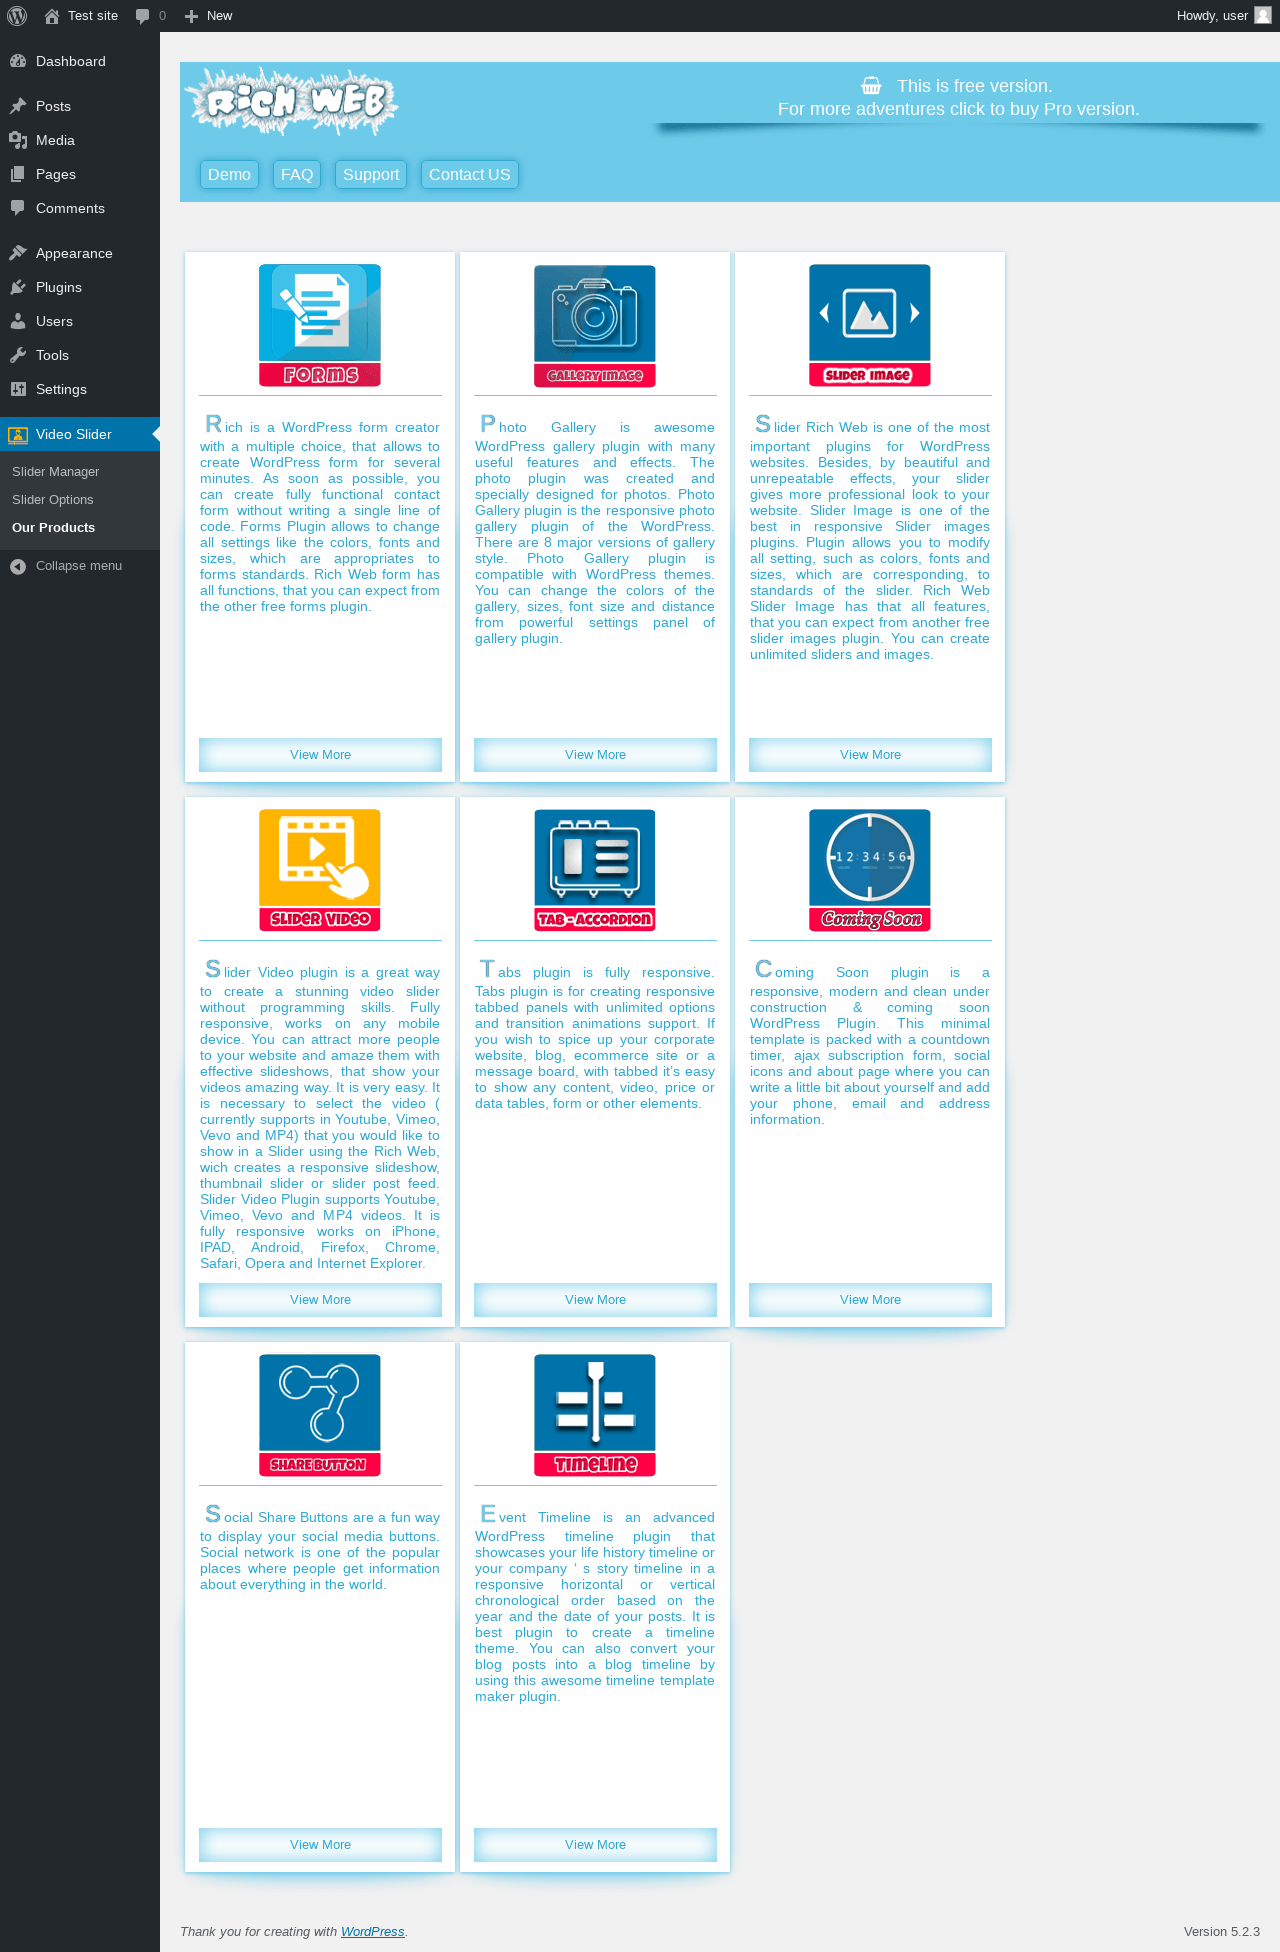The image size is (1280, 1952).
Task: Click Version 5.2.3 text
Action: tap(1222, 1932)
